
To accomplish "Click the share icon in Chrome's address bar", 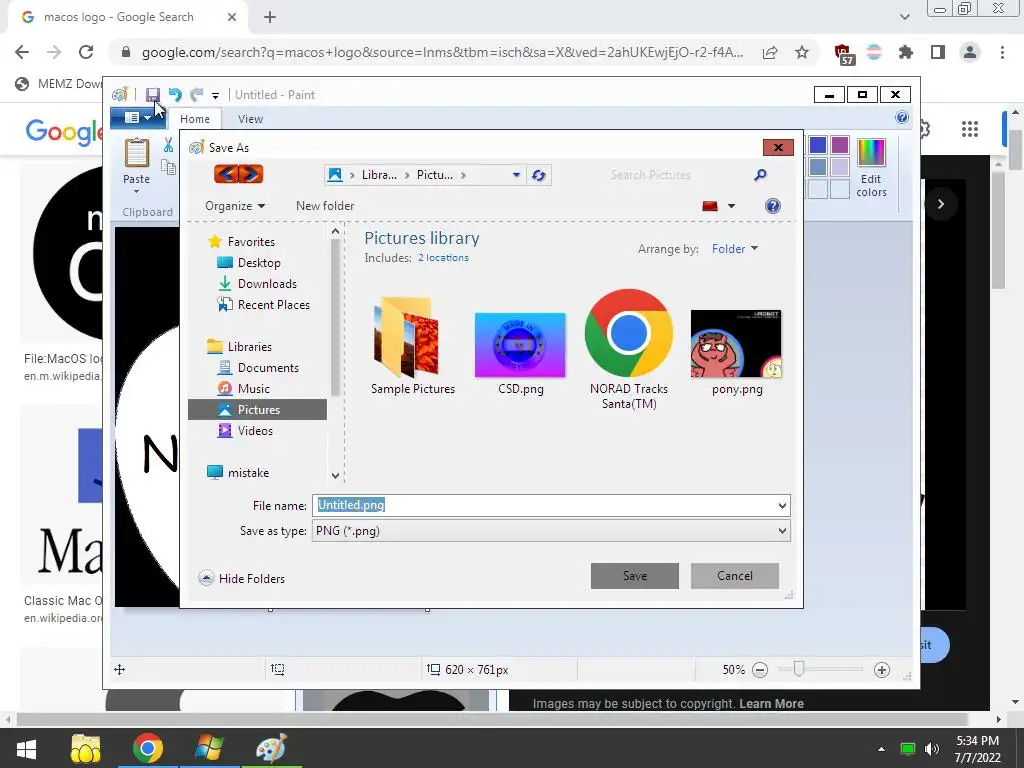I will click(x=770, y=52).
